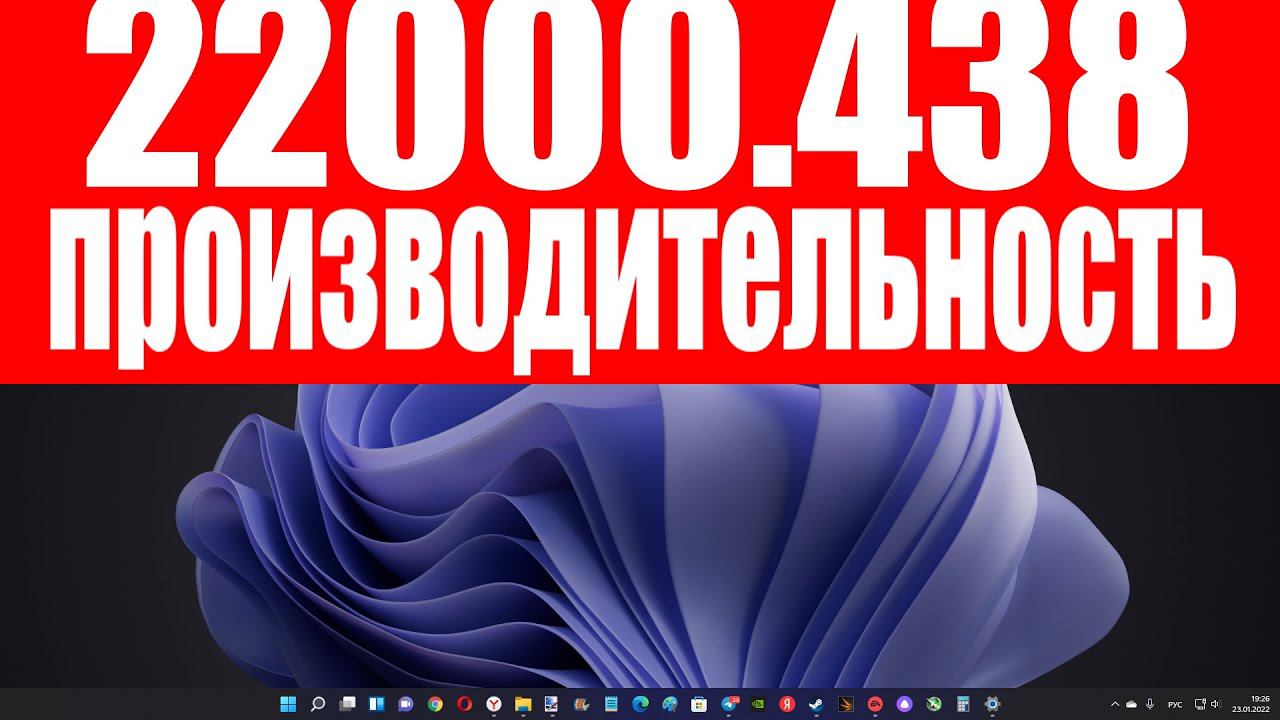Open the EA app from taskbar
Screen dimensions: 1280x720
[x=875, y=703]
